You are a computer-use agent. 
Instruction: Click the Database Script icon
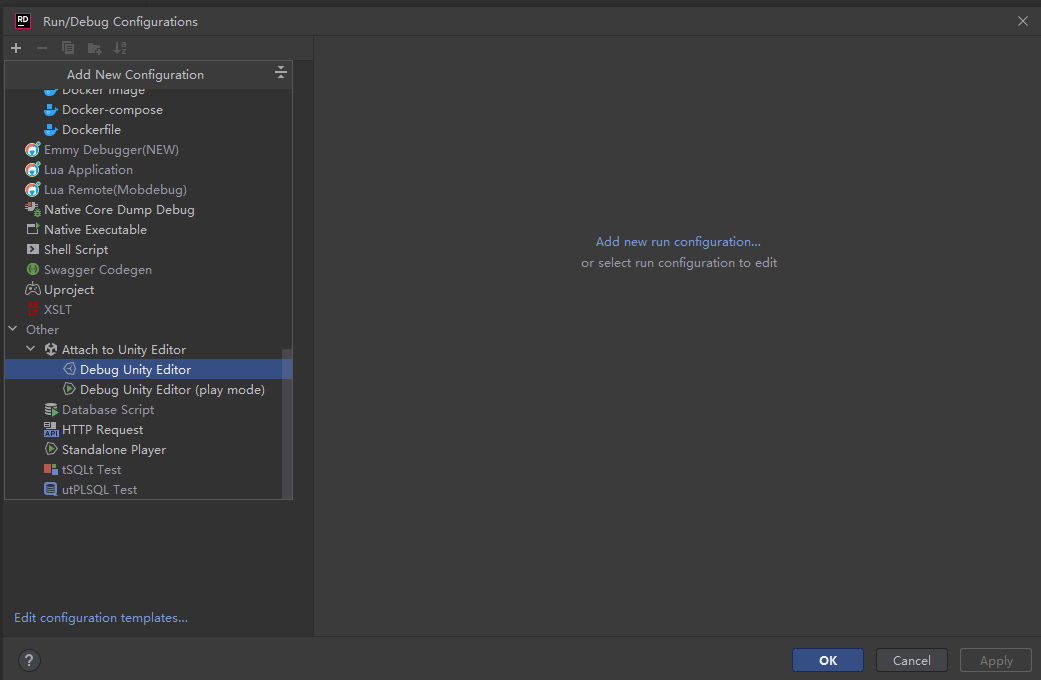coord(51,410)
